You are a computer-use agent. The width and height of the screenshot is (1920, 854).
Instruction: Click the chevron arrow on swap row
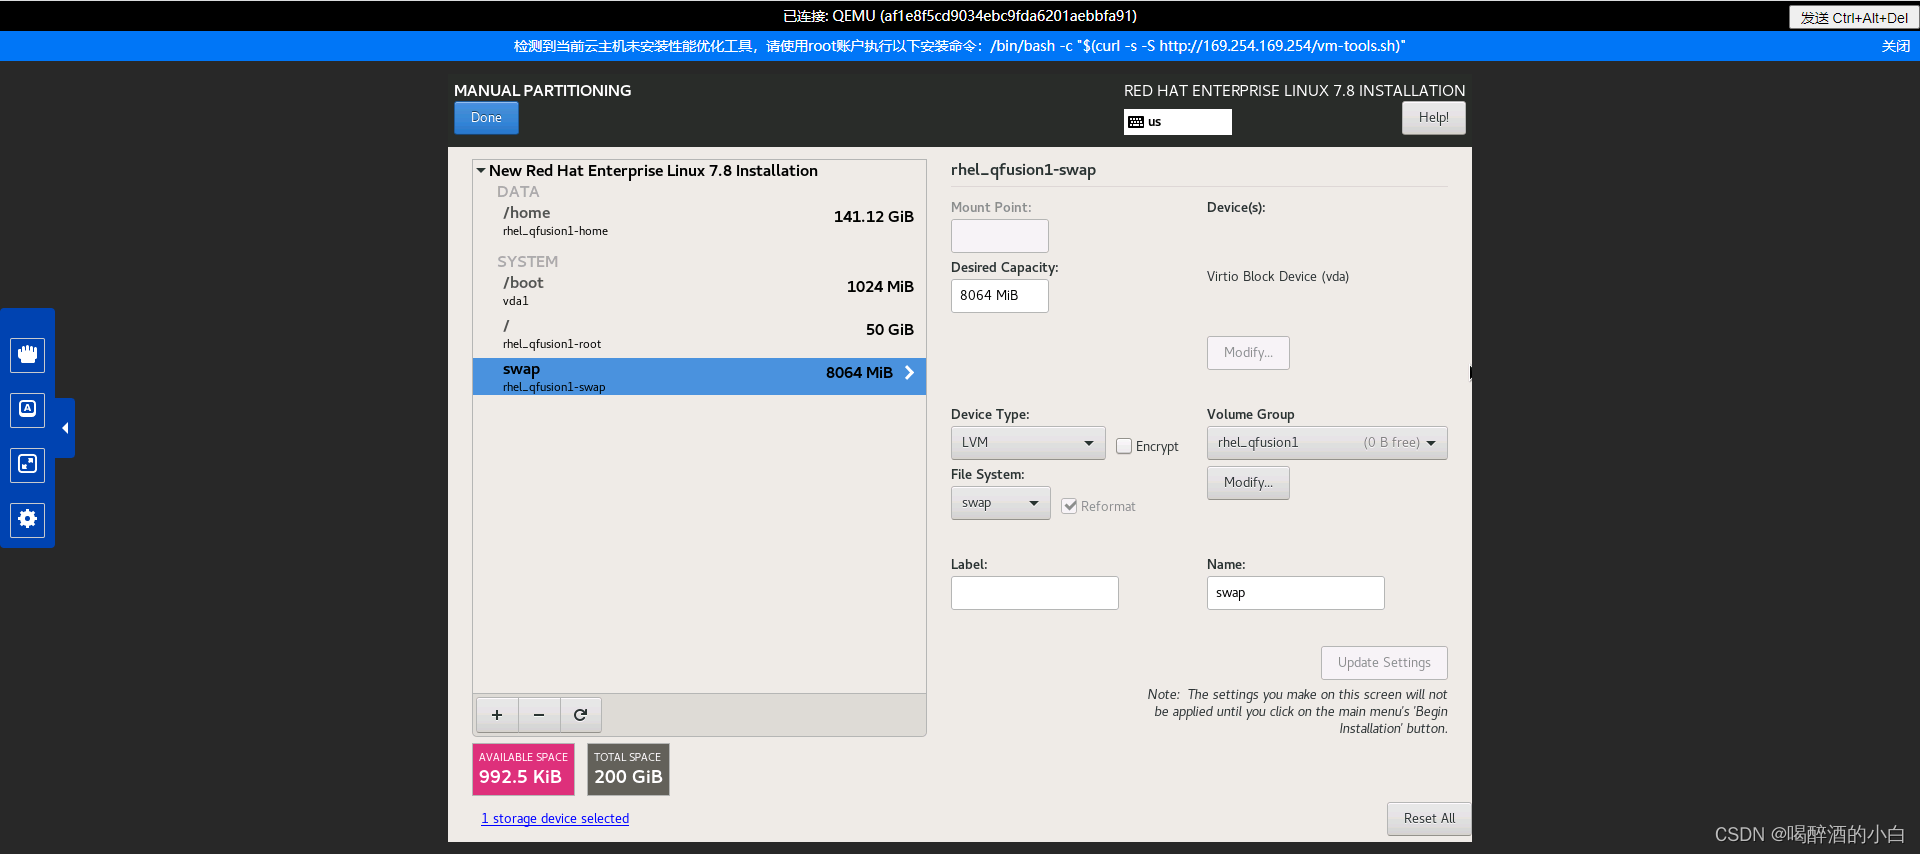point(909,373)
